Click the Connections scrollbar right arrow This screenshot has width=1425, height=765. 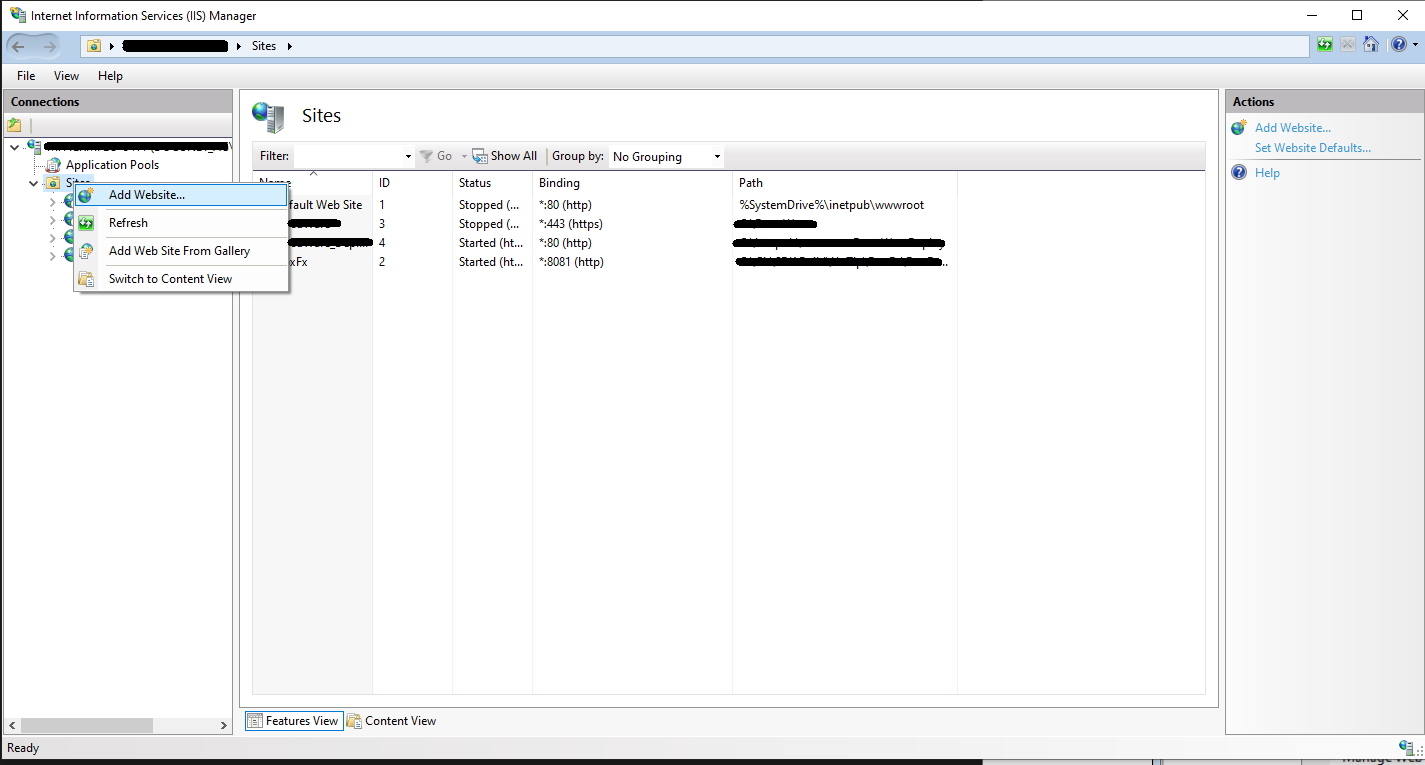[225, 725]
